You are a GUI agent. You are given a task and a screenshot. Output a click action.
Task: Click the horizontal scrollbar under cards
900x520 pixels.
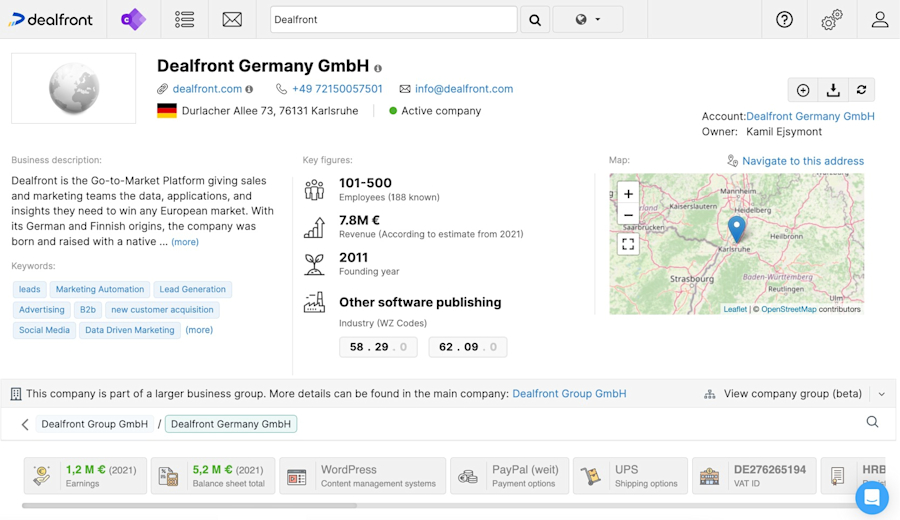click(189, 506)
